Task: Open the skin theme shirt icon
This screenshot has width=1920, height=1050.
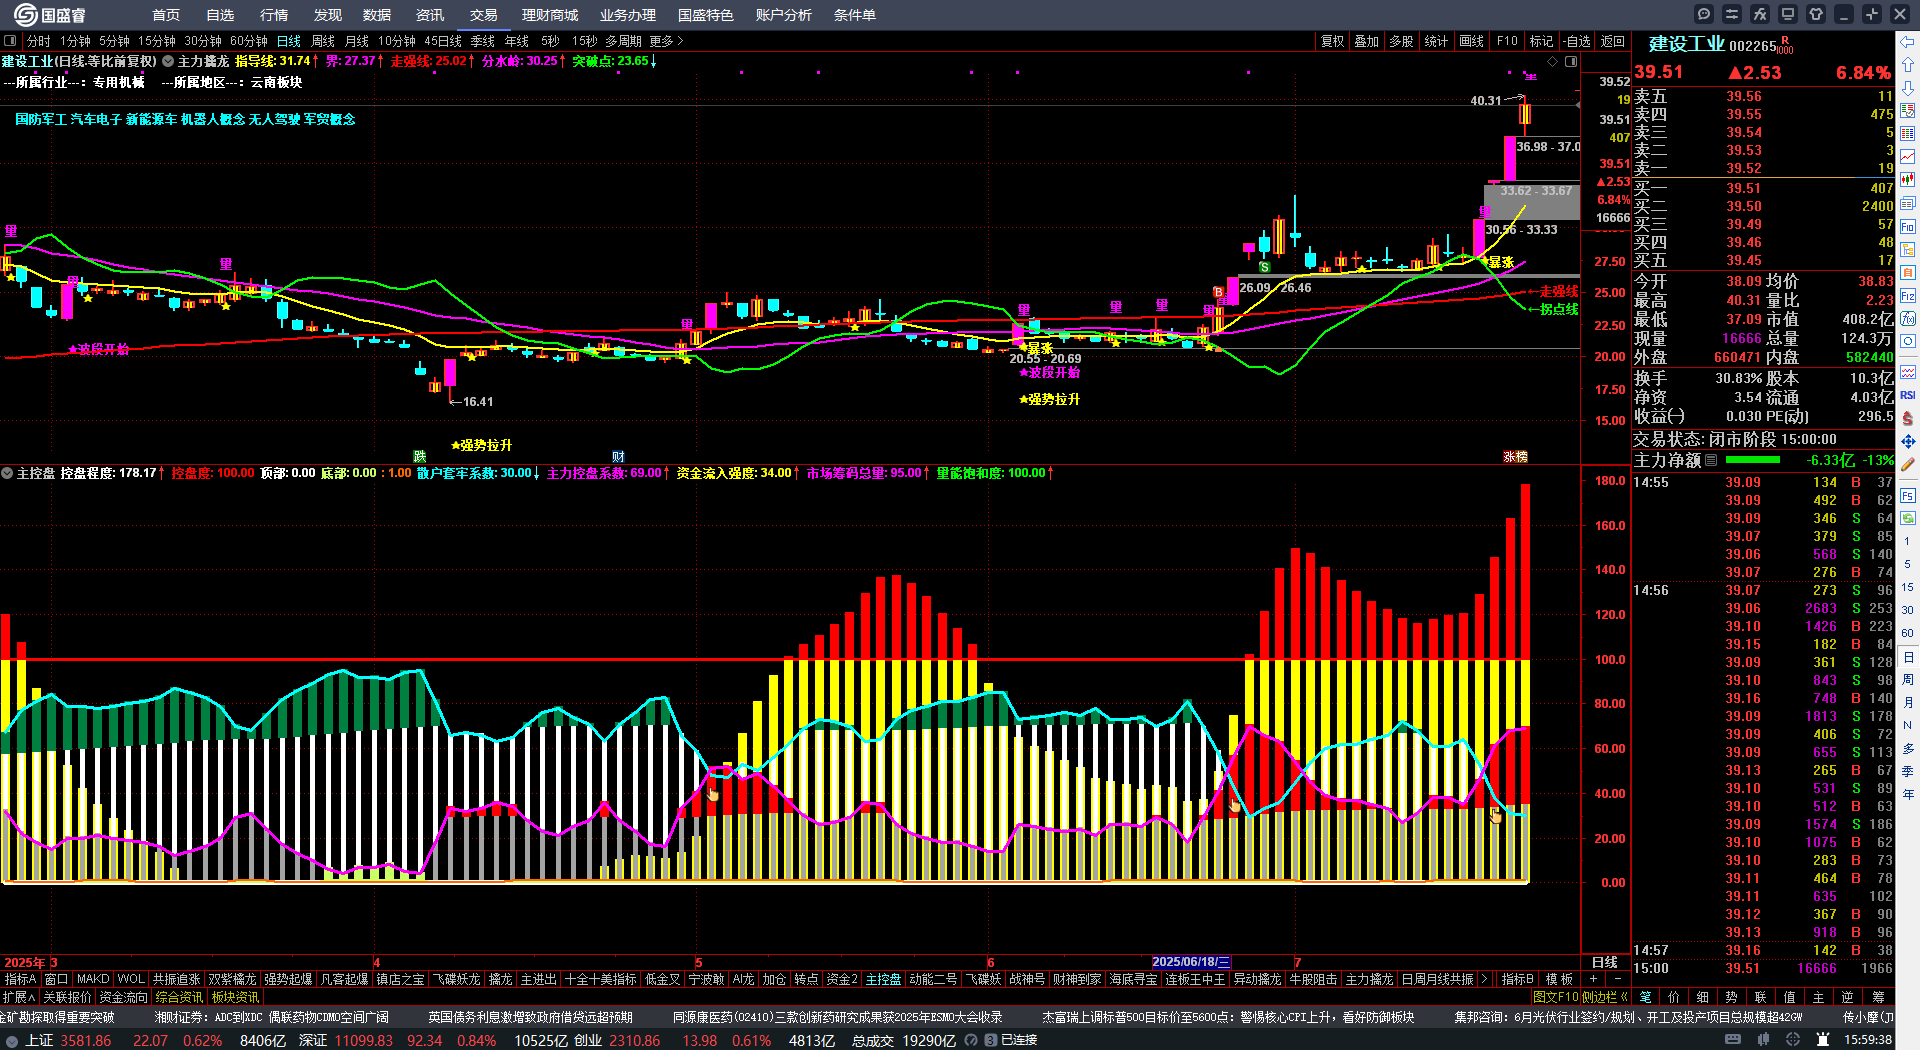Action: click(x=1816, y=14)
